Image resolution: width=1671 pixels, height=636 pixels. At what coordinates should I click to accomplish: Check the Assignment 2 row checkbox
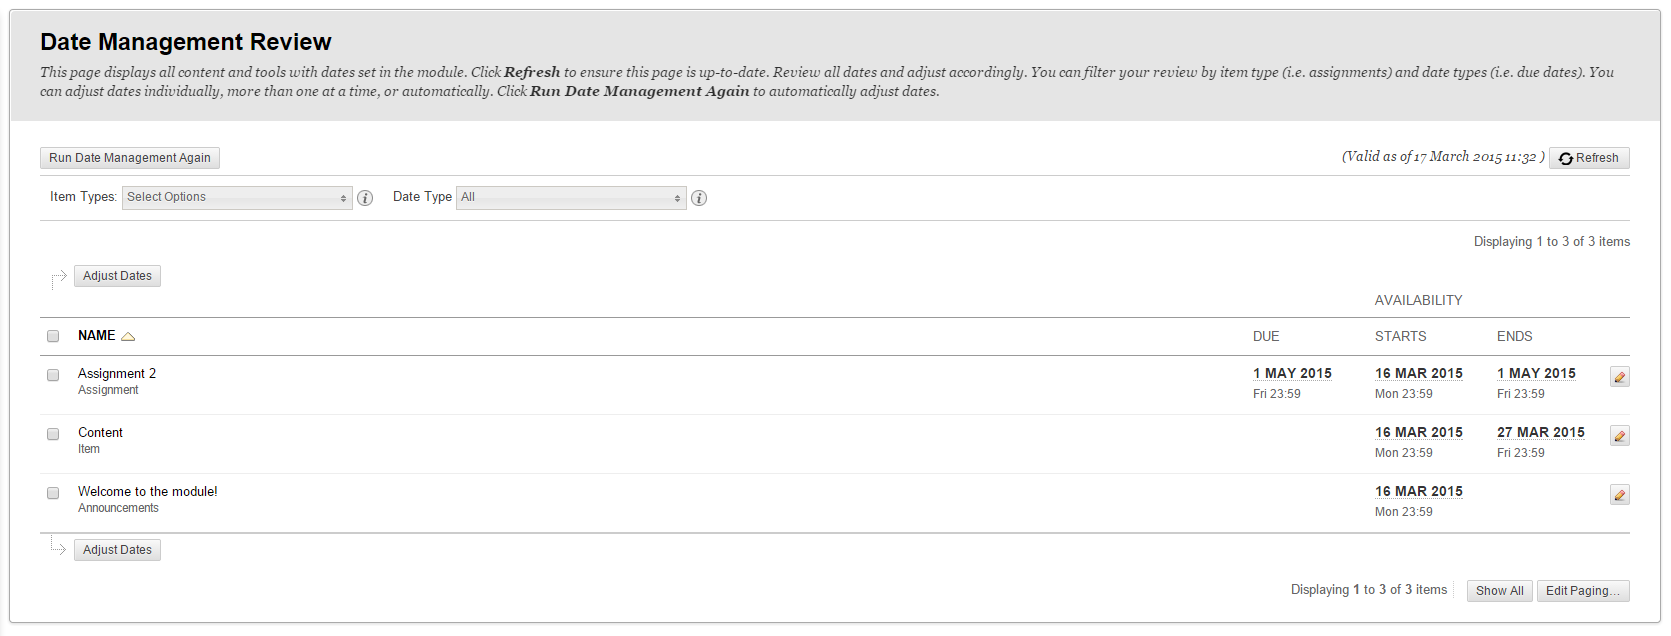pos(53,375)
